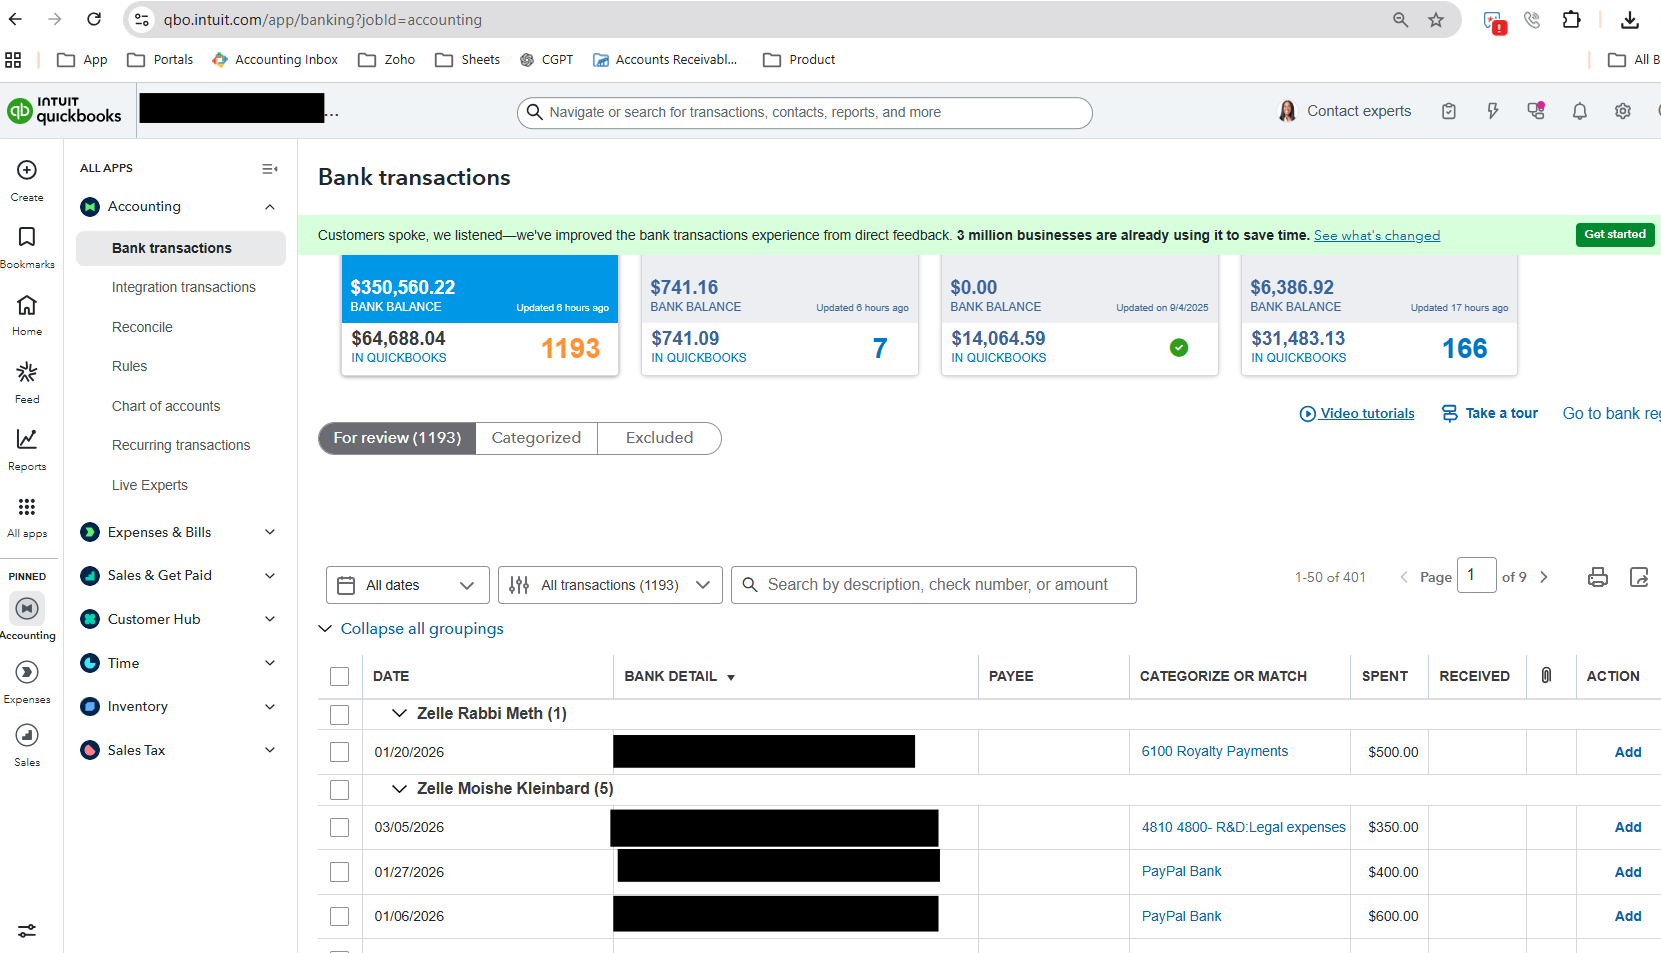Open Bookmarks in the left rail
The width and height of the screenshot is (1661, 953).
point(27,237)
